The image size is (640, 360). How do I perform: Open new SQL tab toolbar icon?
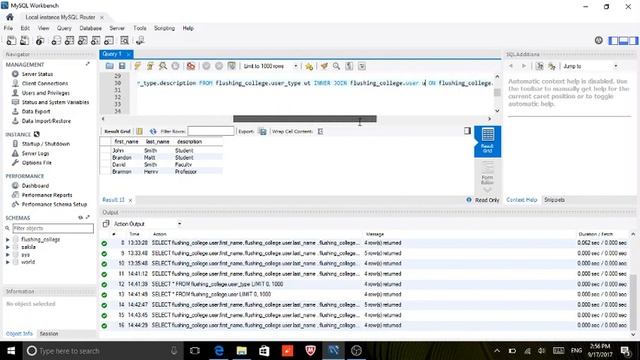11,40
